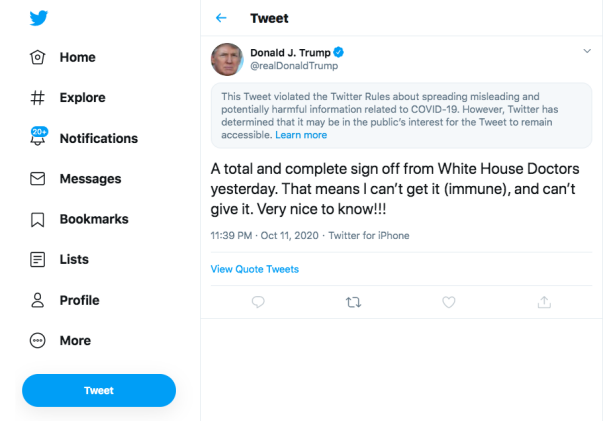Click the tweet author's profile picture
This screenshot has width=603, height=421.
[227, 58]
